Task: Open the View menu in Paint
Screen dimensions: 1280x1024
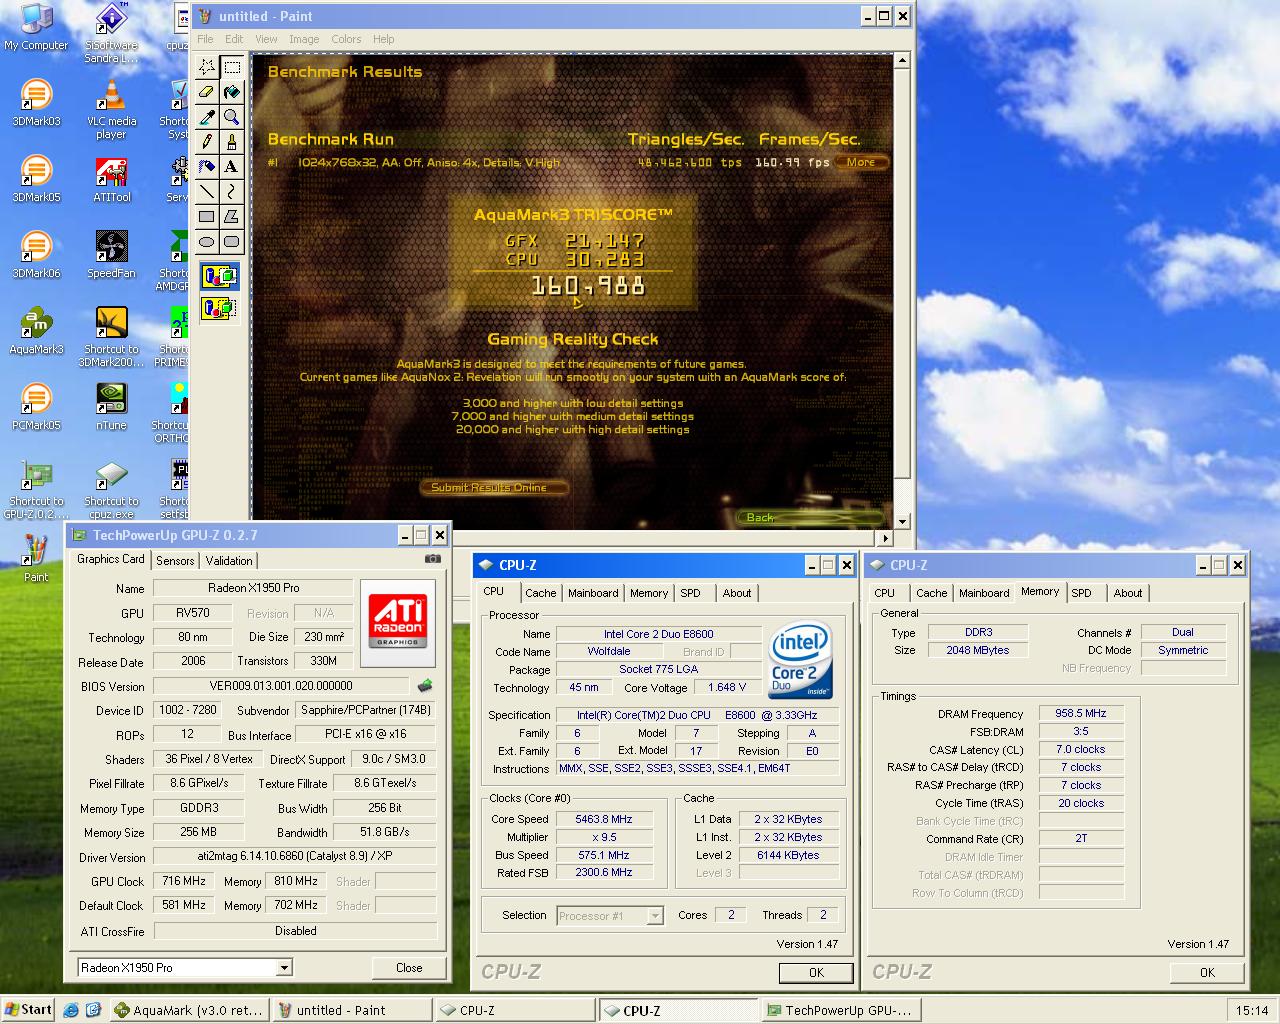Action: pyautogui.click(x=266, y=39)
